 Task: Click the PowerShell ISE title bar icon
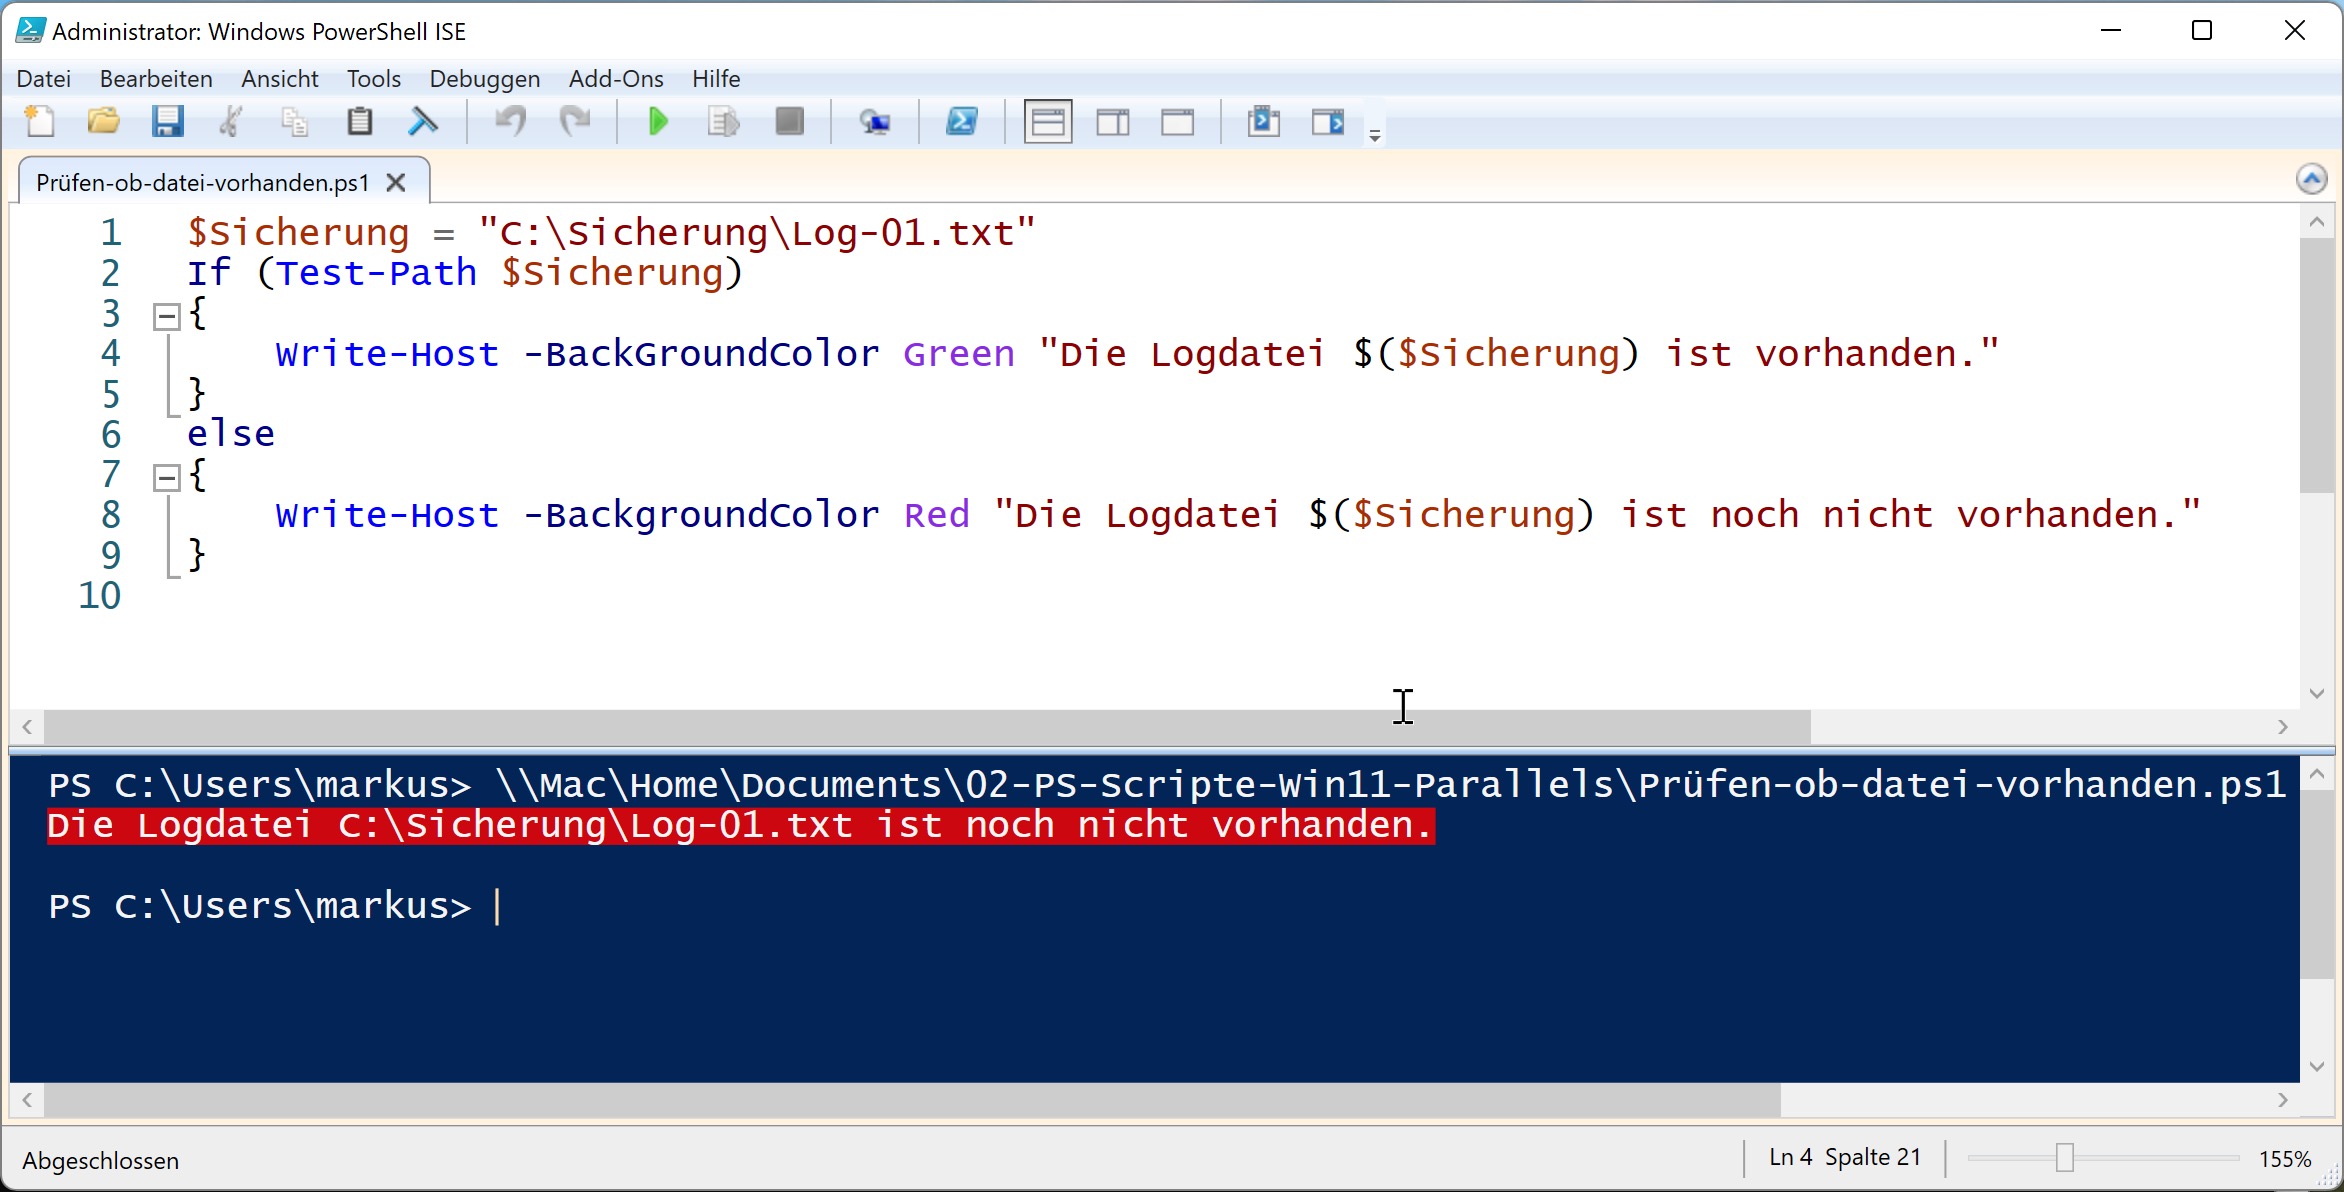[x=30, y=30]
